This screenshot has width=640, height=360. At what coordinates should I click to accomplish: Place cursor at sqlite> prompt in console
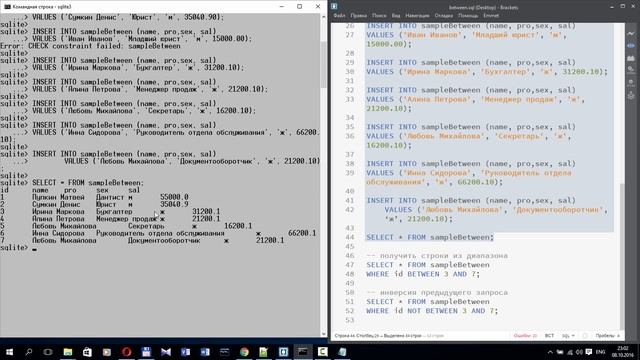(x=35, y=248)
